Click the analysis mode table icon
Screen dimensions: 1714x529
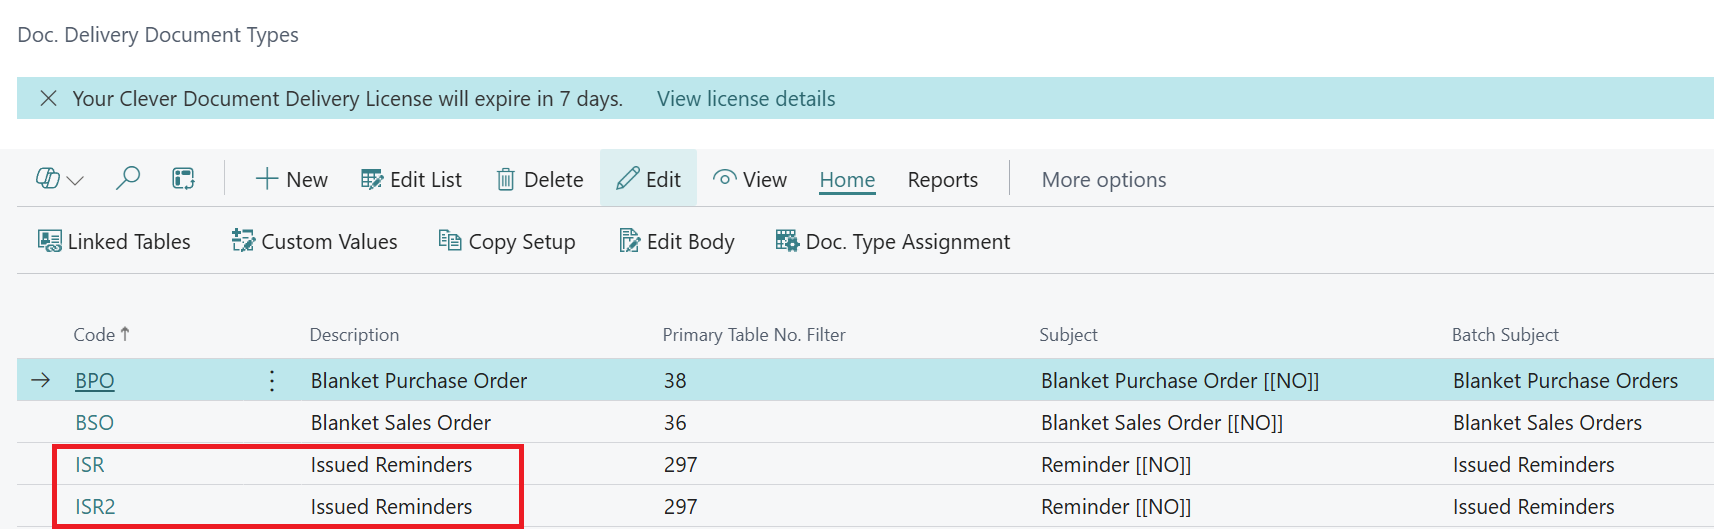pyautogui.click(x=183, y=179)
